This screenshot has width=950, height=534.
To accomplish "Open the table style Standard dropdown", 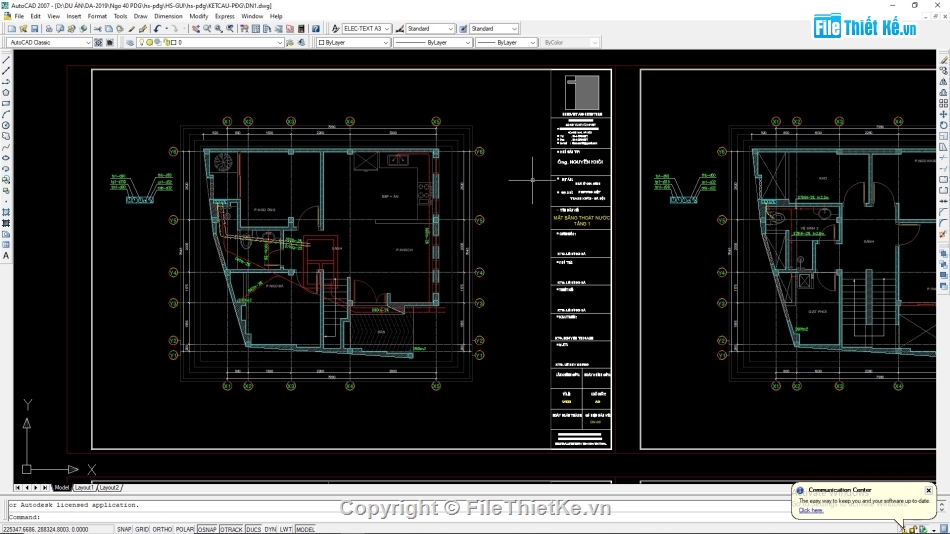I will (494, 28).
